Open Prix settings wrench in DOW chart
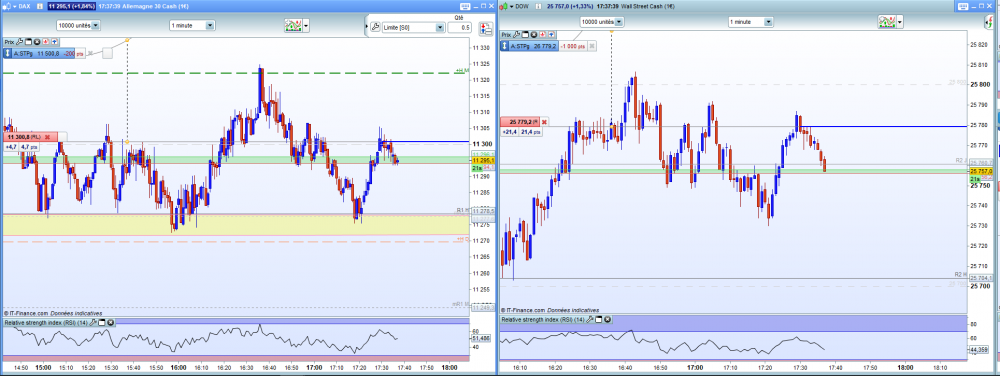 coord(517,34)
